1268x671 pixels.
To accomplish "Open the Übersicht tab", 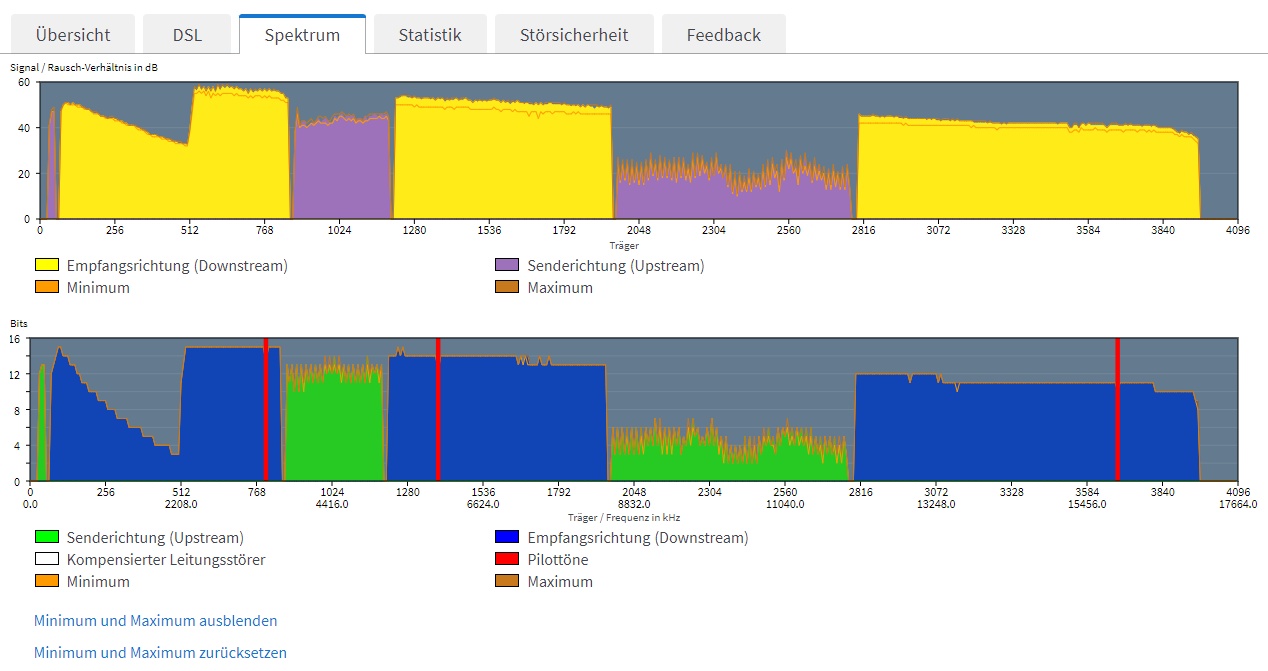I will pyautogui.click(x=73, y=34).
